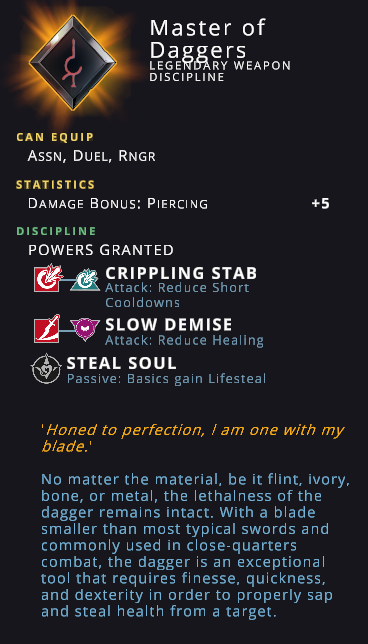The height and width of the screenshot is (644, 368).
Task: Select the Damage Bonus: Piercing stat label
Action: click(118, 204)
